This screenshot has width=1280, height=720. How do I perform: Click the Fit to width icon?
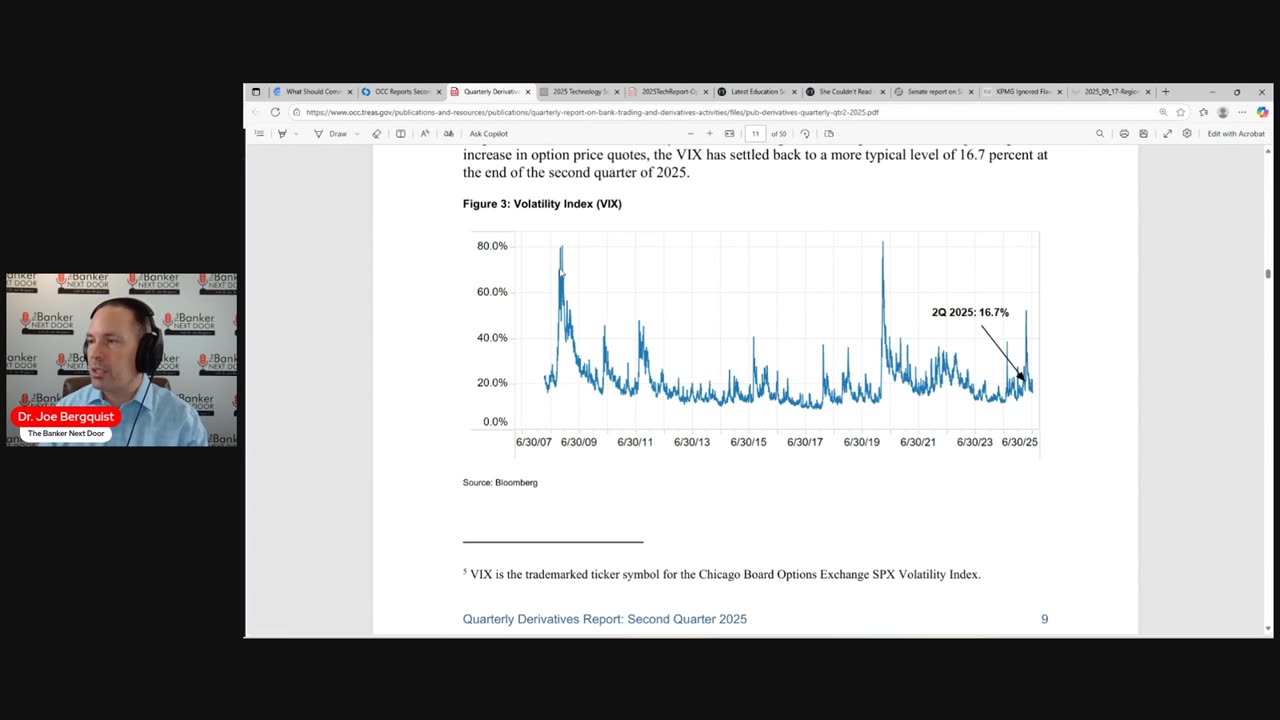pyautogui.click(x=730, y=133)
